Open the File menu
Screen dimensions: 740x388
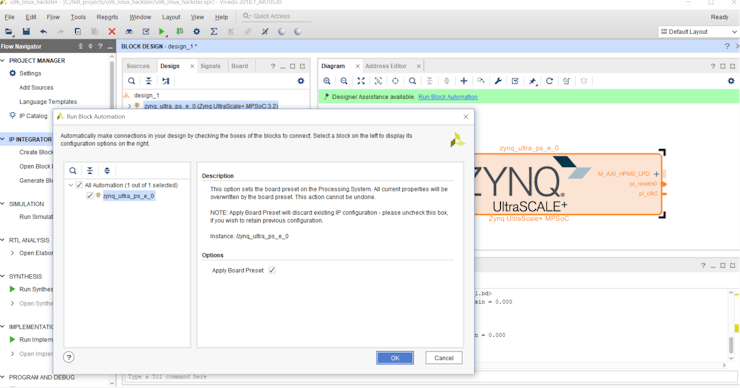[x=9, y=17]
